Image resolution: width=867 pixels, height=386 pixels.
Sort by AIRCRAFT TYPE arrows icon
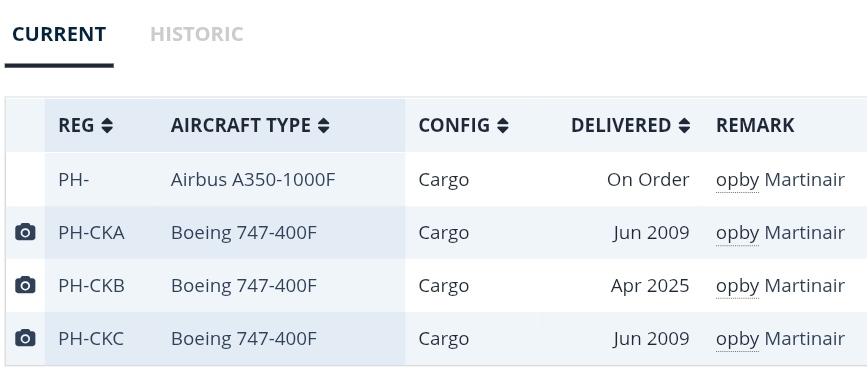(x=323, y=126)
